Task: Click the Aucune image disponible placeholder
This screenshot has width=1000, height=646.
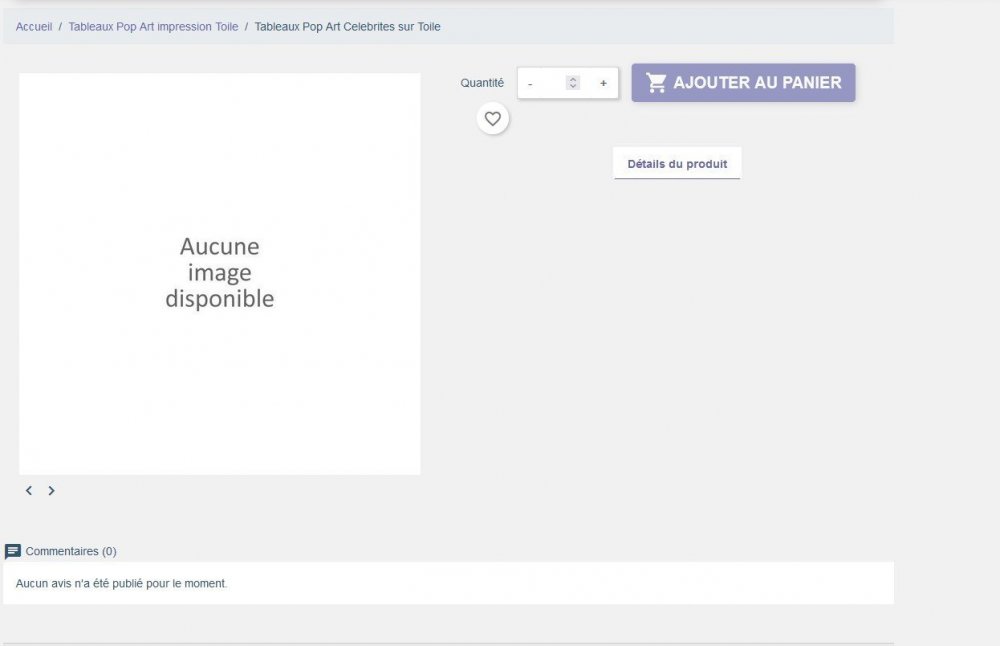Action: [x=220, y=272]
